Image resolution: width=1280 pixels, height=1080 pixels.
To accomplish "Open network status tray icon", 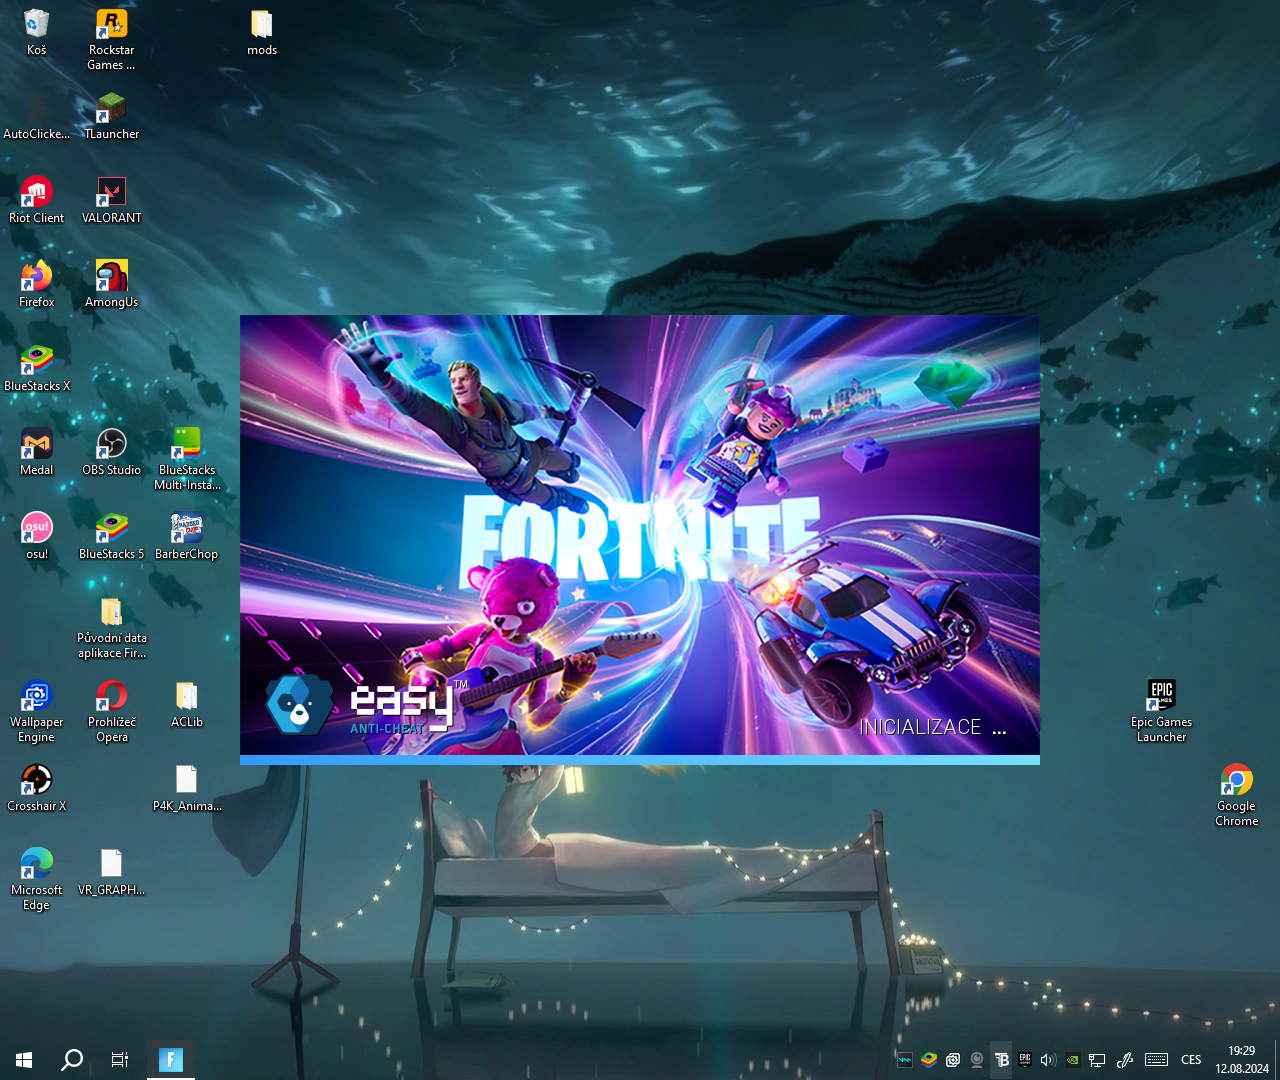I will point(1097,1060).
